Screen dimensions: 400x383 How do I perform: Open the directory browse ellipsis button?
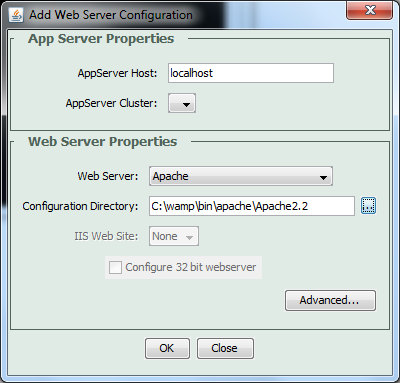coord(368,206)
